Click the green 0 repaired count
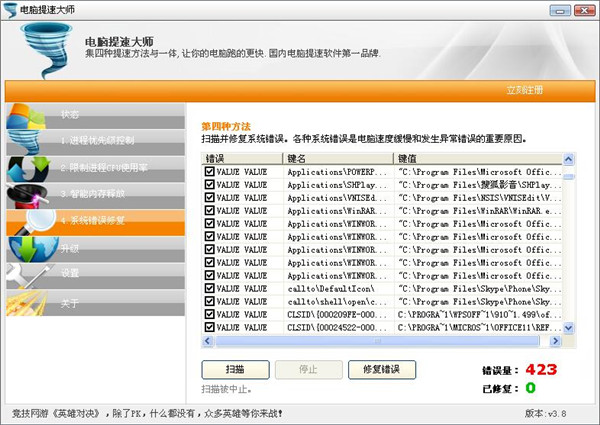The height and width of the screenshot is (425, 600). pyautogui.click(x=531, y=388)
